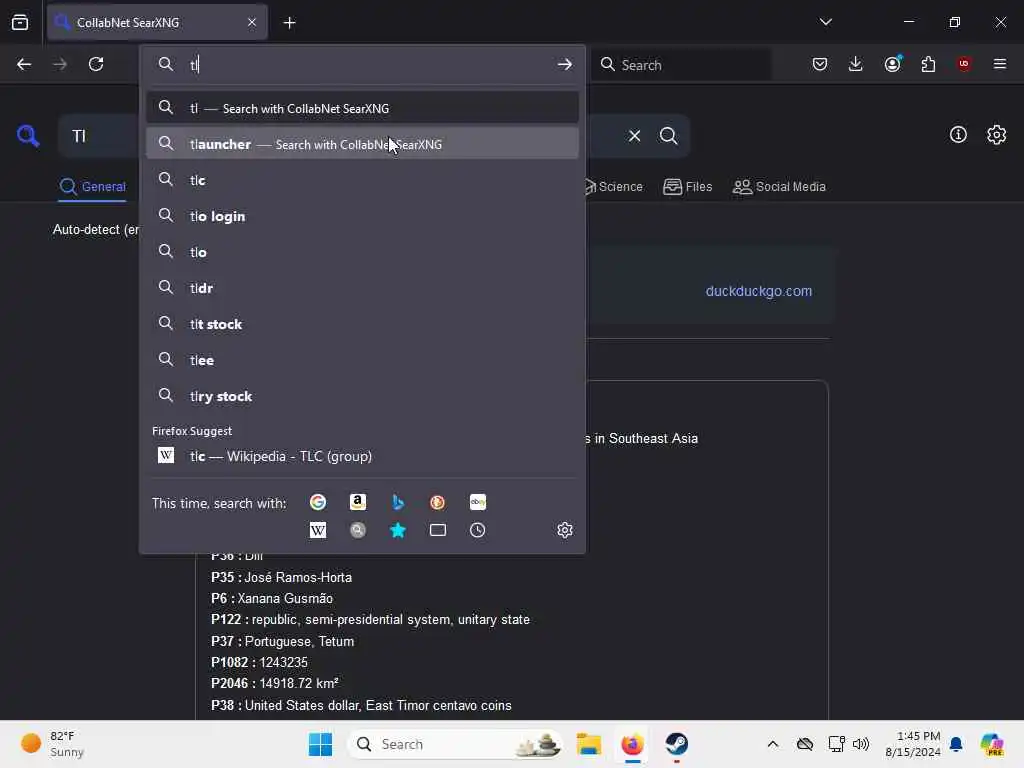The image size is (1024, 768).
Task: Search this time with Wikipedia
Action: pyautogui.click(x=318, y=530)
